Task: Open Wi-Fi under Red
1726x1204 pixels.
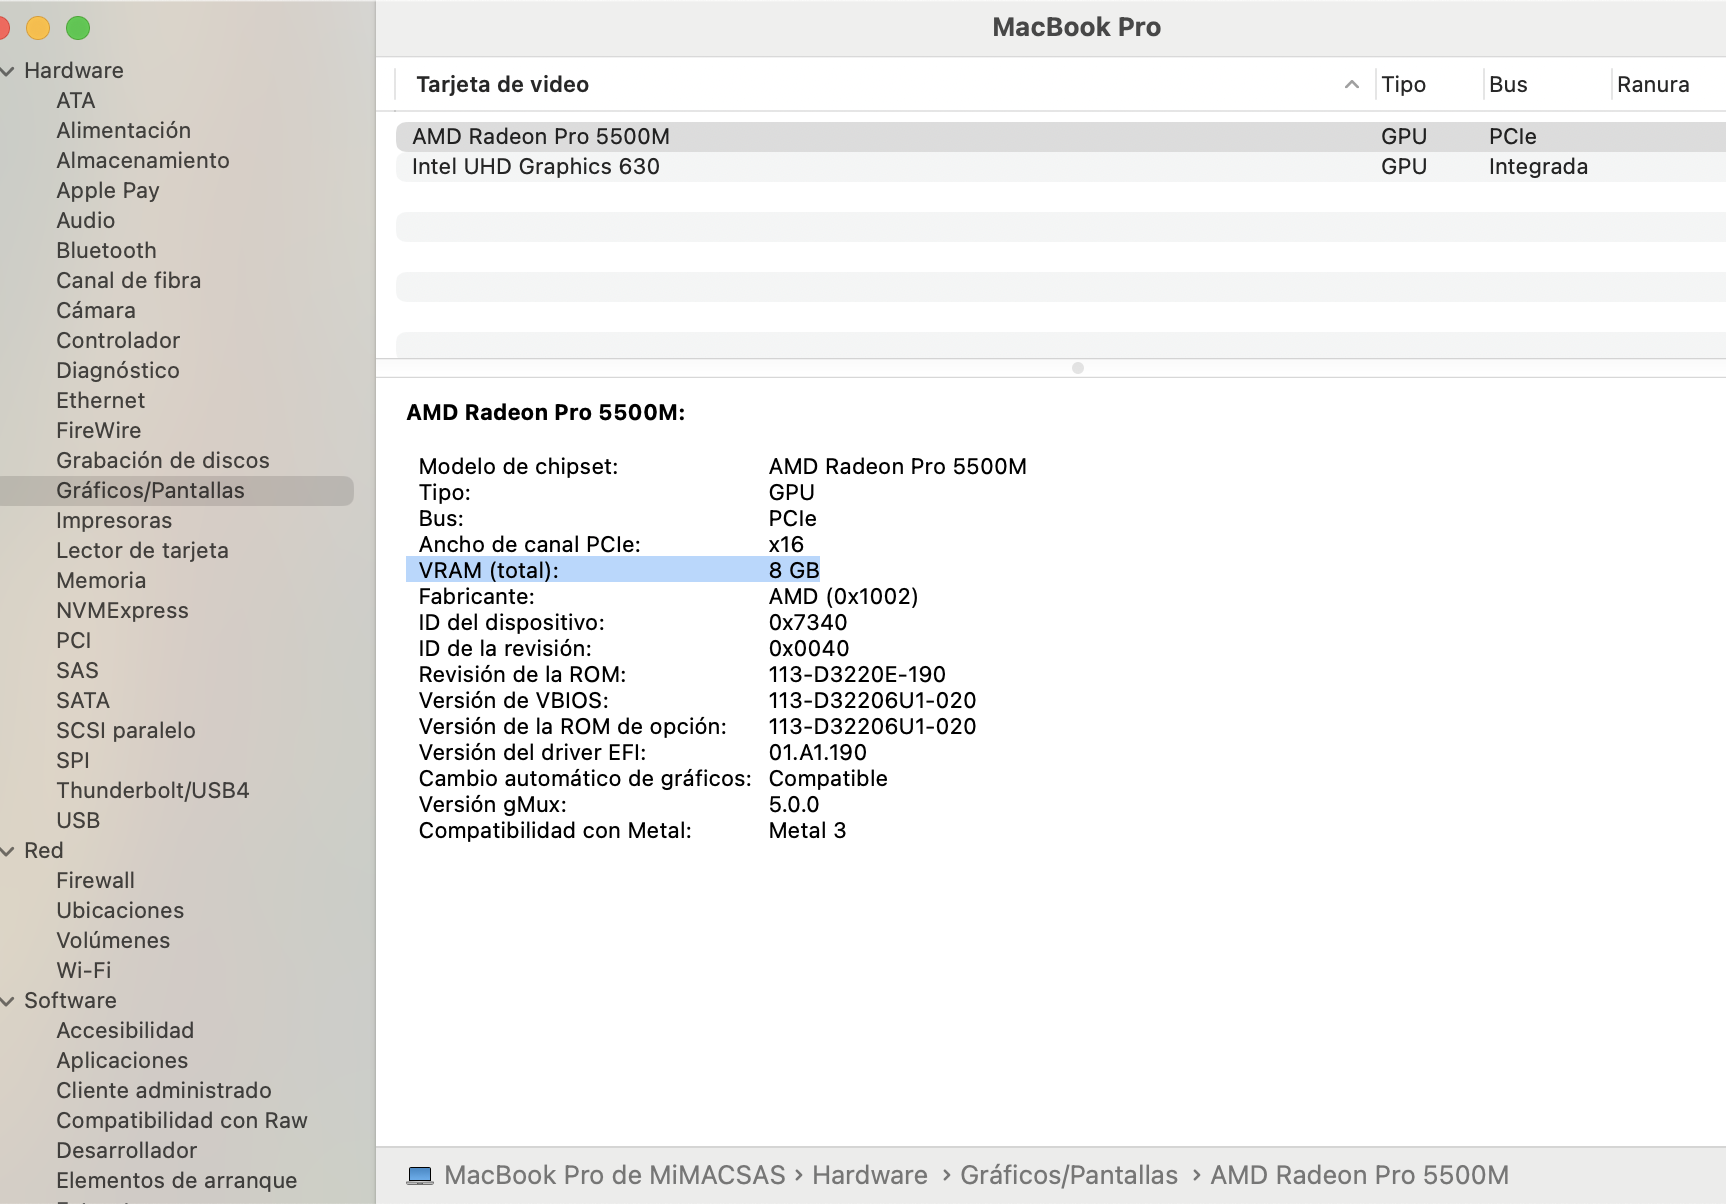Action: [x=84, y=971]
